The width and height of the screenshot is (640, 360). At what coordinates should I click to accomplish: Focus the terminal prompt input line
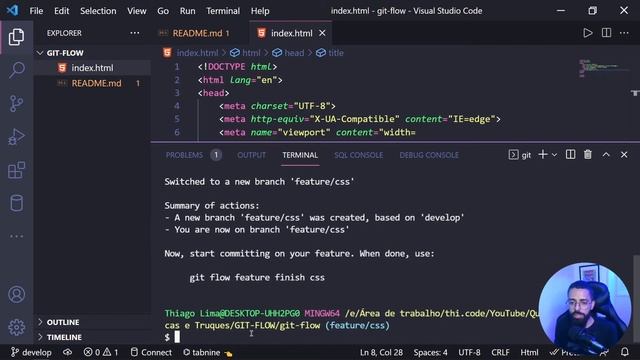pos(351,337)
